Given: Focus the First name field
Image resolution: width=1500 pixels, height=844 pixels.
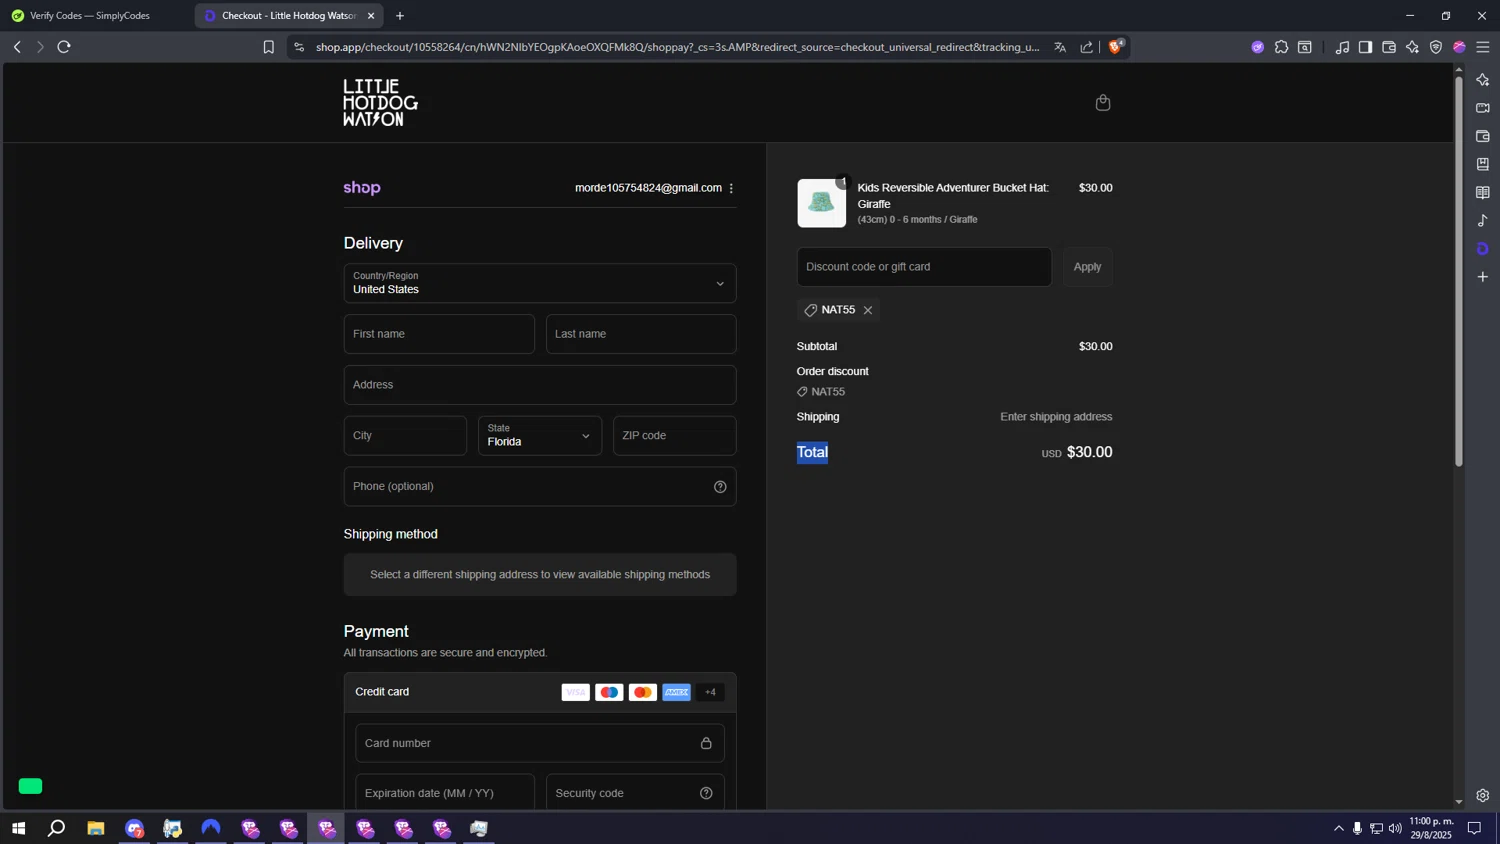Looking at the screenshot, I should click(x=439, y=334).
